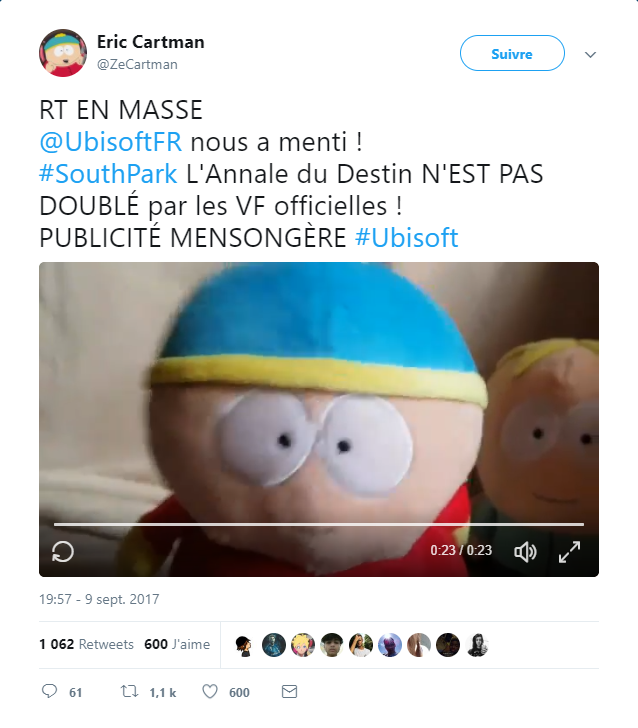Click the reply speech bubble icon
This screenshot has height=728, width=638.
[x=49, y=691]
